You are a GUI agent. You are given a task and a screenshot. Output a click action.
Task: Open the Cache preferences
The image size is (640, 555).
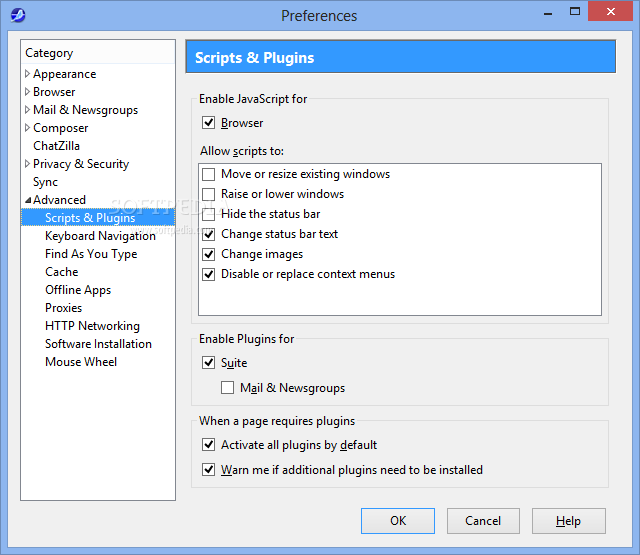62,272
